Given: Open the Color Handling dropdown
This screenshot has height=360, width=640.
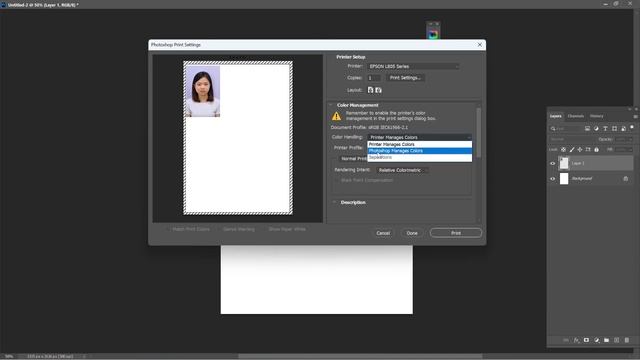Looking at the screenshot, I should coord(420,137).
